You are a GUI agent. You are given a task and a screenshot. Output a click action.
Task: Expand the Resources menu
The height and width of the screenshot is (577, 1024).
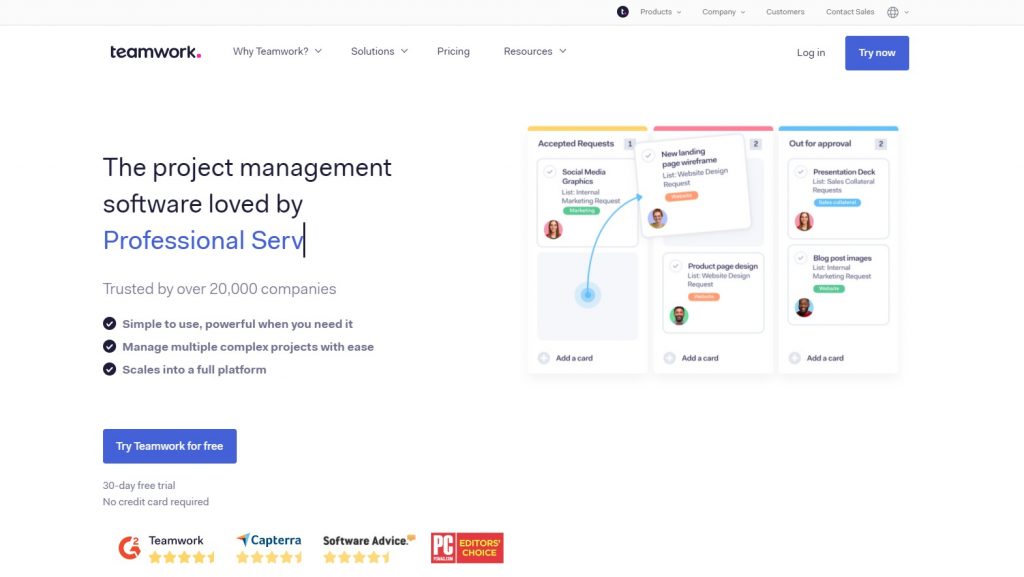point(535,51)
